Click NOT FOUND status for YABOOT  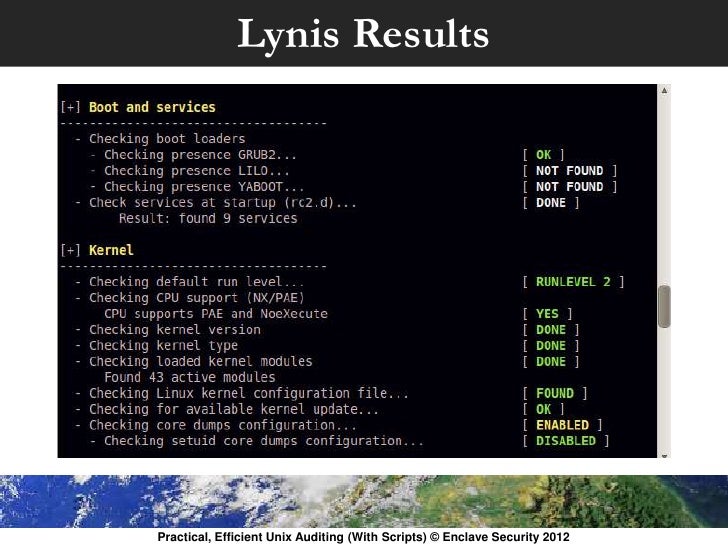pyautogui.click(x=570, y=187)
